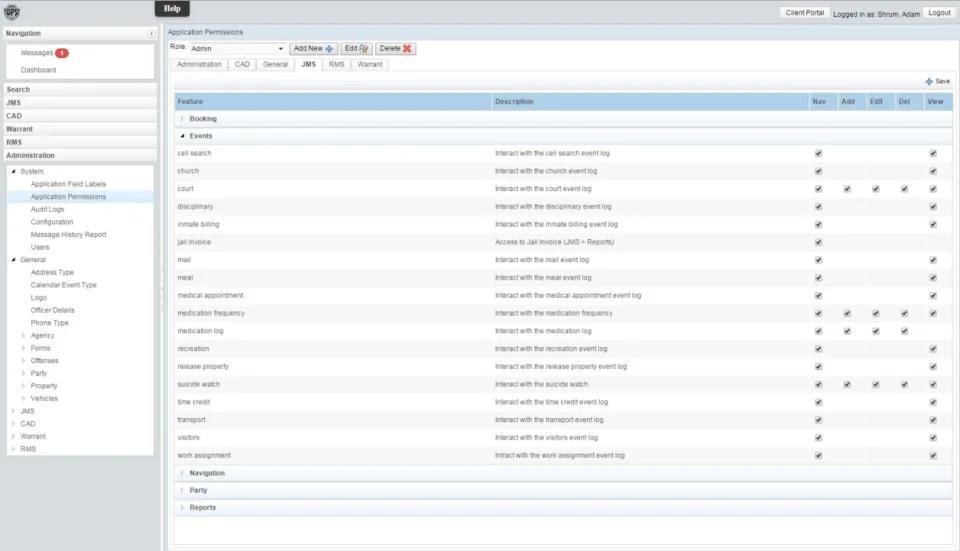Expand the Vehicles tree node

(x=24, y=399)
